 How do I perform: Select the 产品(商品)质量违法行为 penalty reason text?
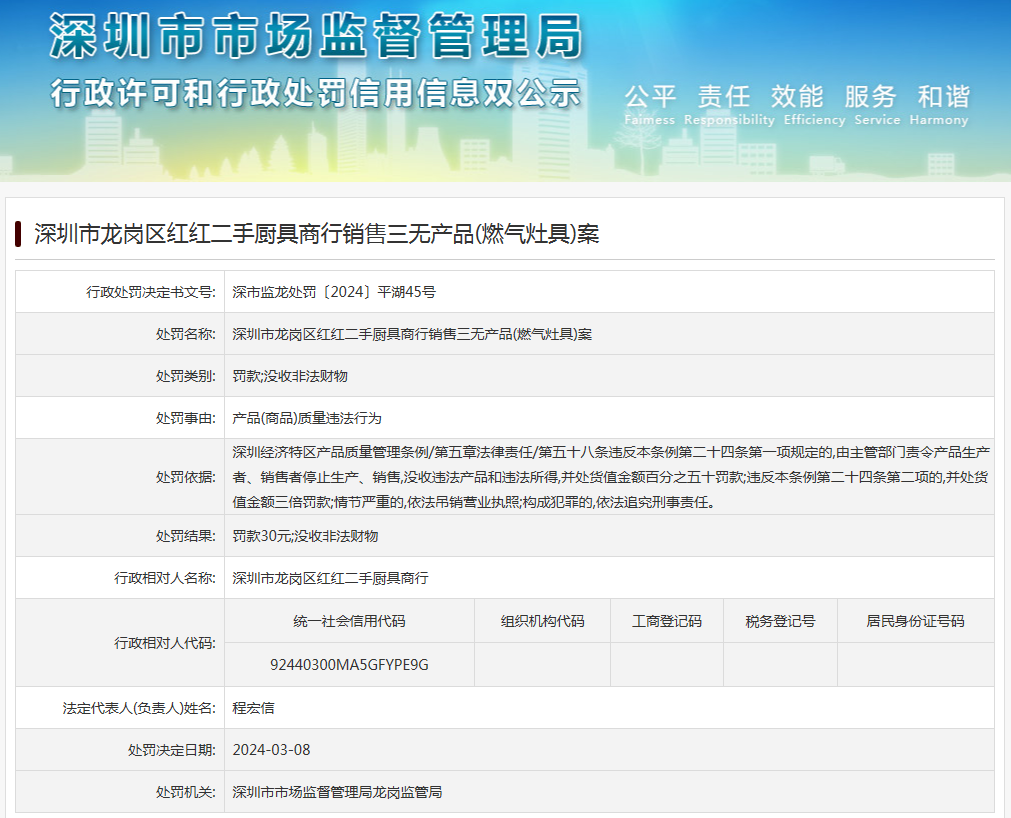click(307, 418)
